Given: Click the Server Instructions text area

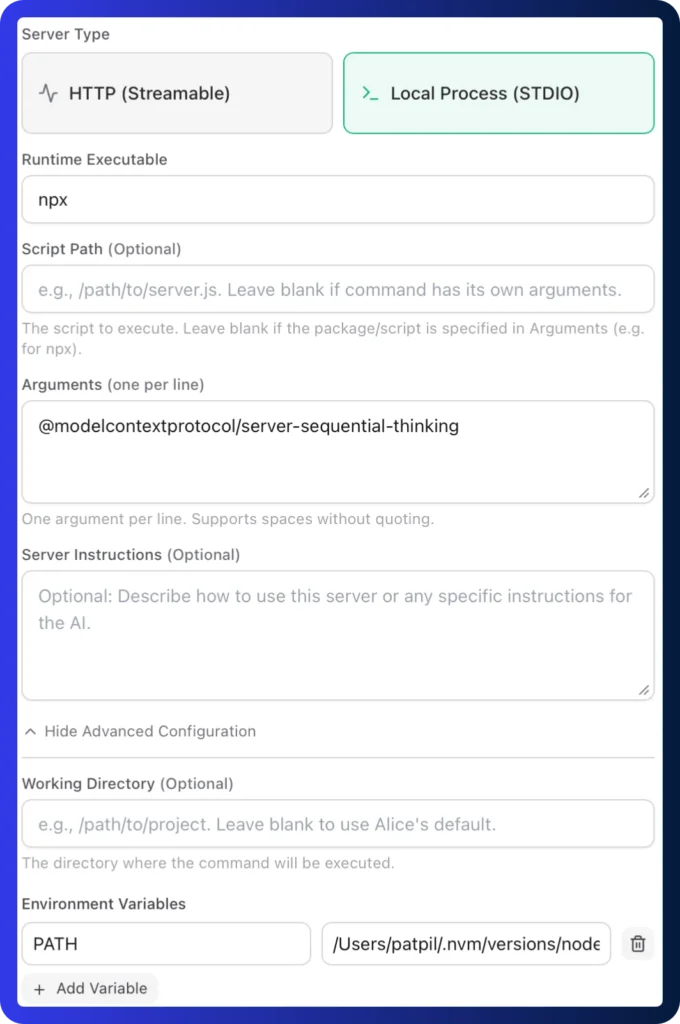Looking at the screenshot, I should [338, 636].
